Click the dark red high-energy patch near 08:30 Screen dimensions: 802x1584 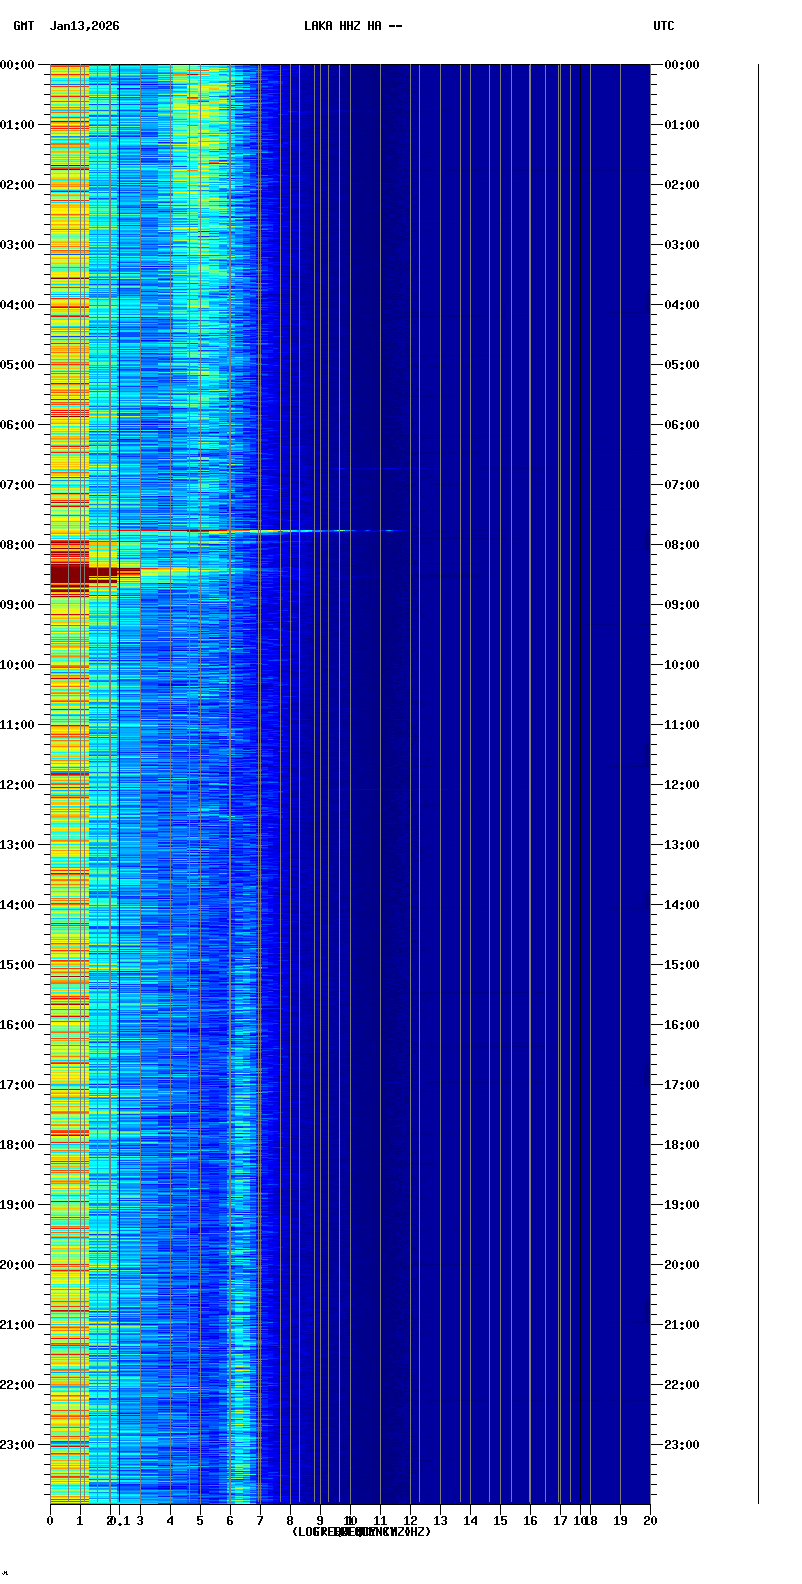(x=69, y=574)
